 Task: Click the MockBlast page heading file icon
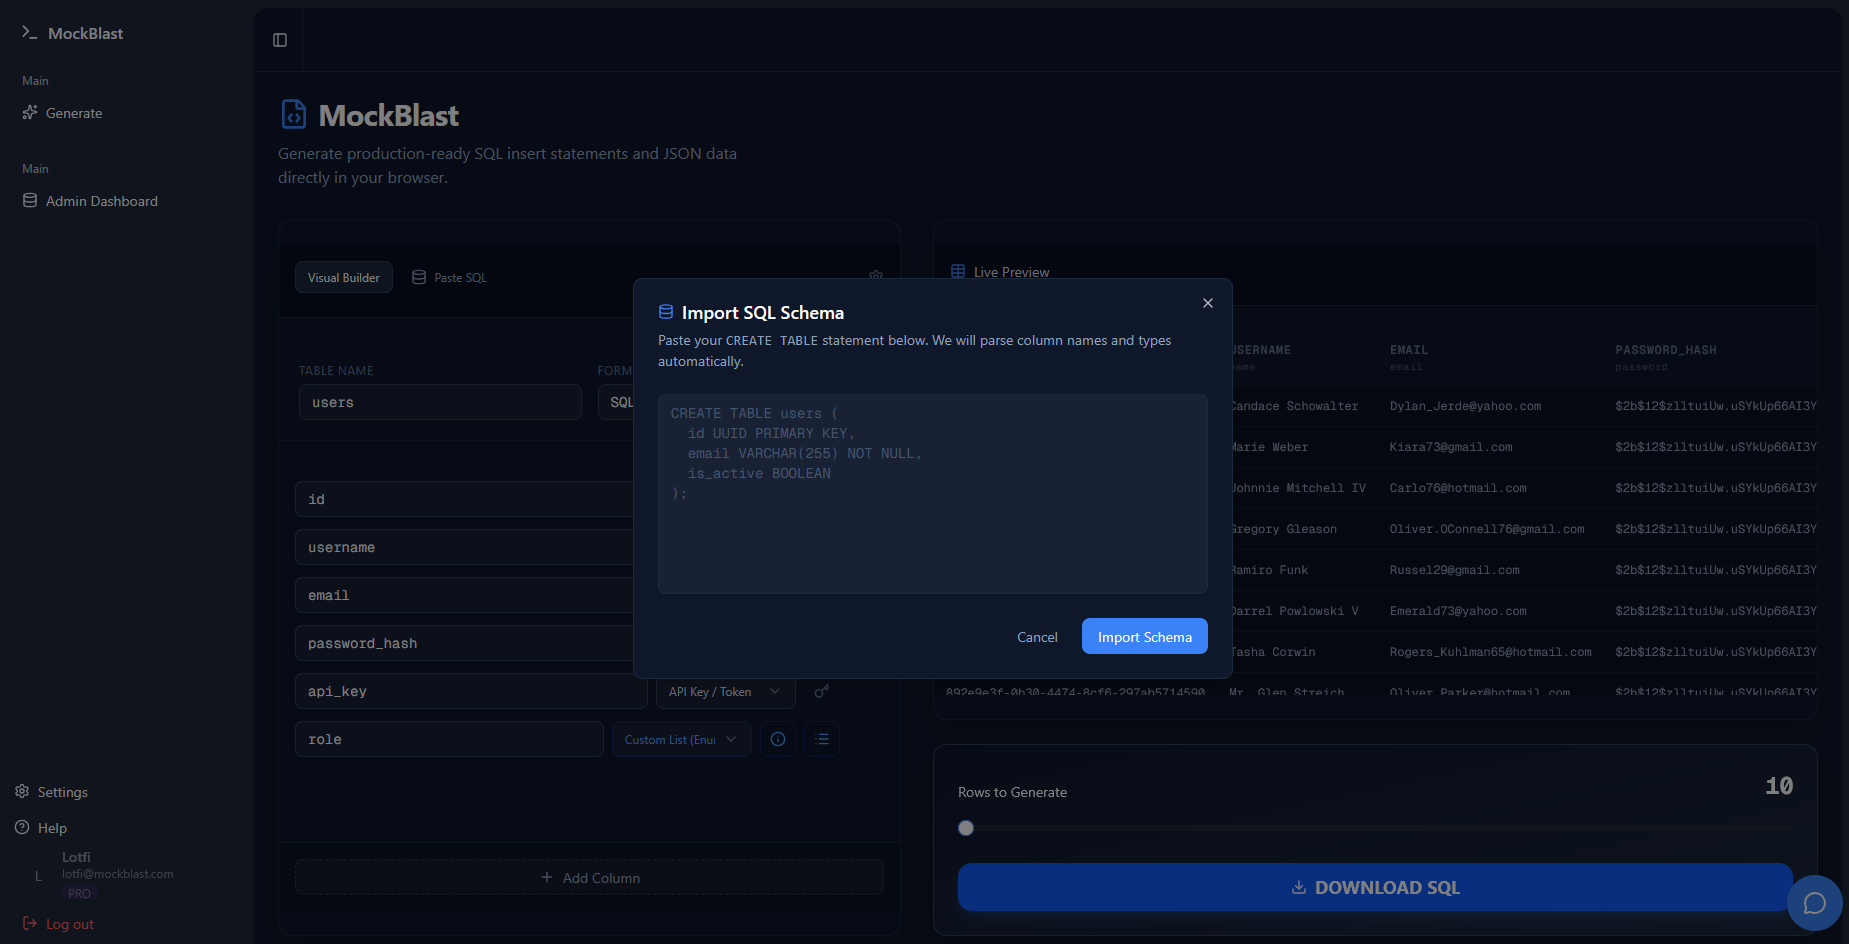pos(294,115)
